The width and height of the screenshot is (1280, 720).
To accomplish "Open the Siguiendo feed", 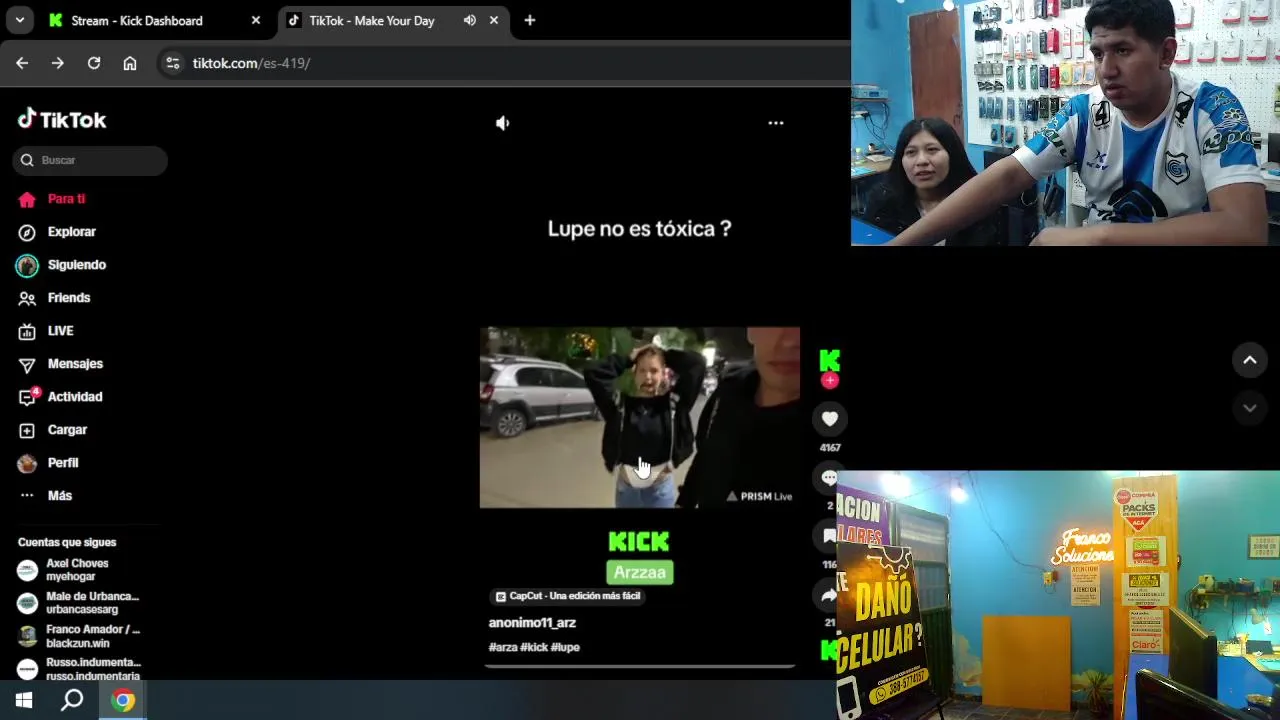I will [x=77, y=265].
